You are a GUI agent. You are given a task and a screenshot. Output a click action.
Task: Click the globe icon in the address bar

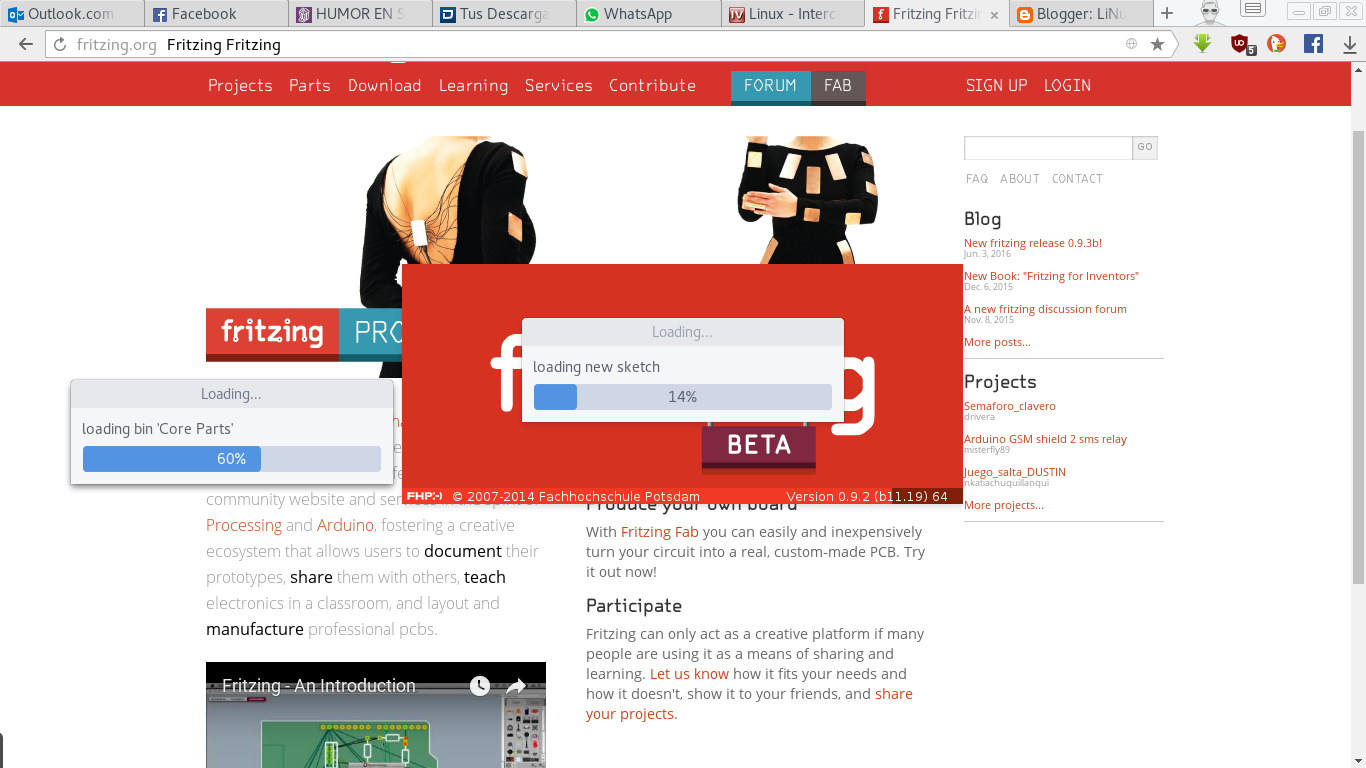1132,44
